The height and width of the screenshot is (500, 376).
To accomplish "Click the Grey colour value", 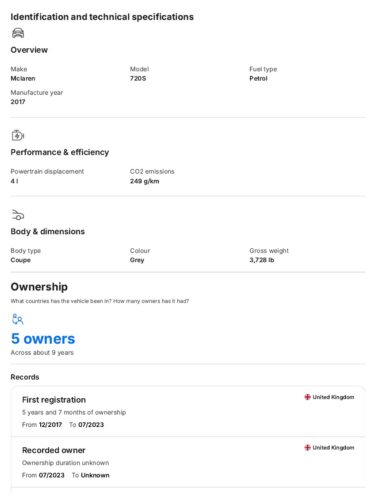I will click(137, 260).
